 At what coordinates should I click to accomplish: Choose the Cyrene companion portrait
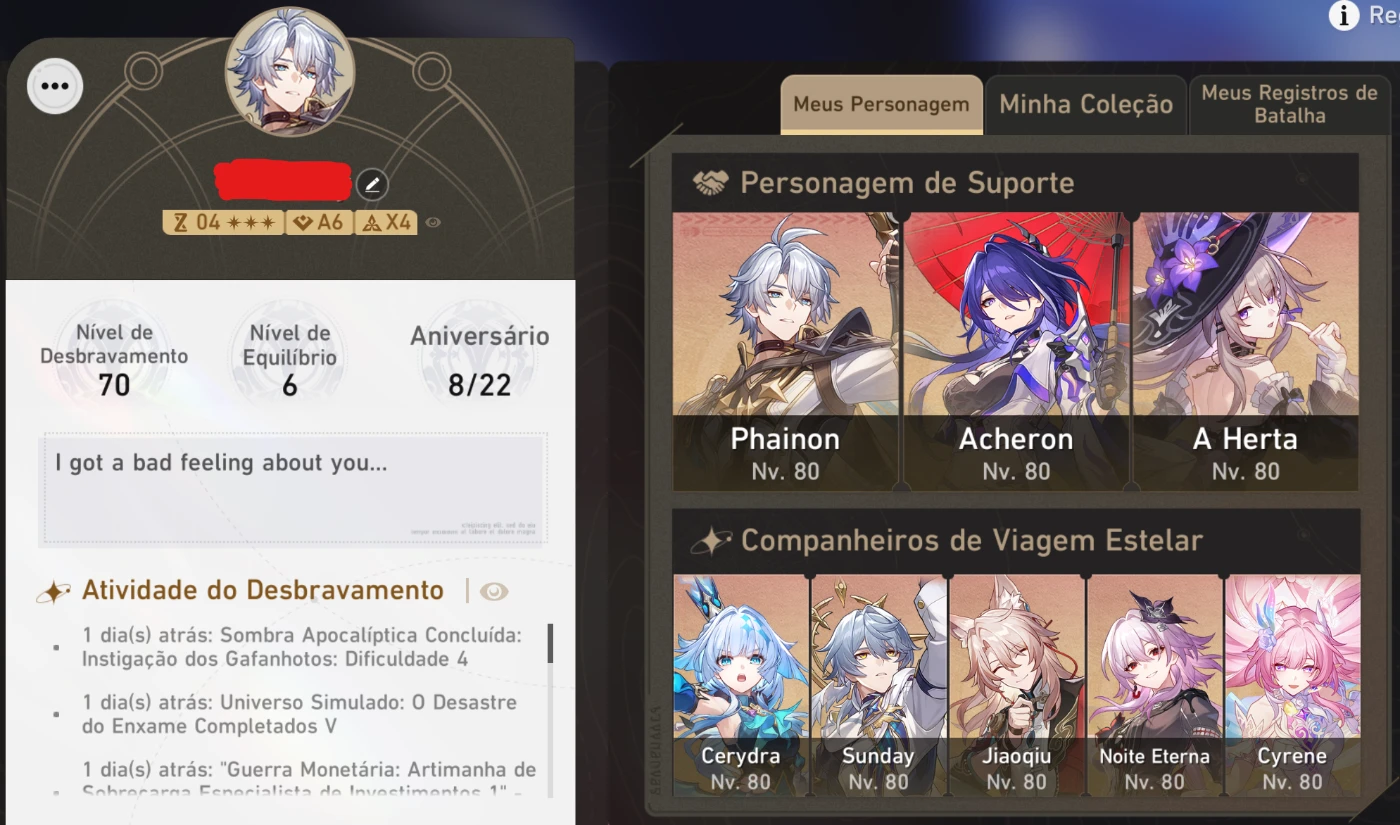click(x=1292, y=685)
